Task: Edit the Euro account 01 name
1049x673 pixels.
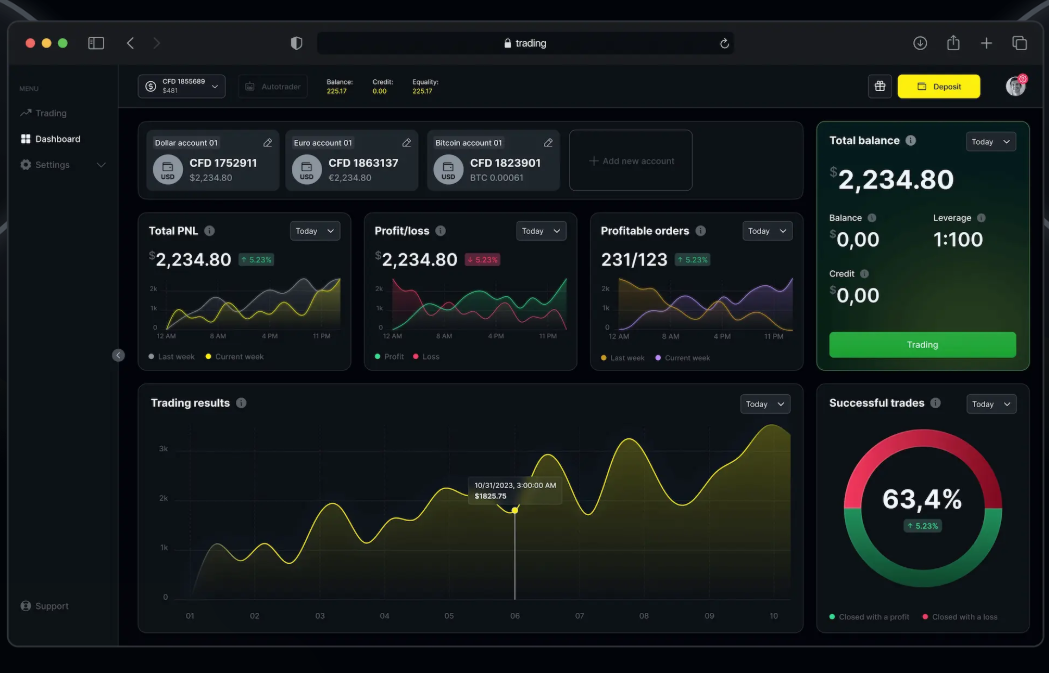Action: pyautogui.click(x=406, y=142)
